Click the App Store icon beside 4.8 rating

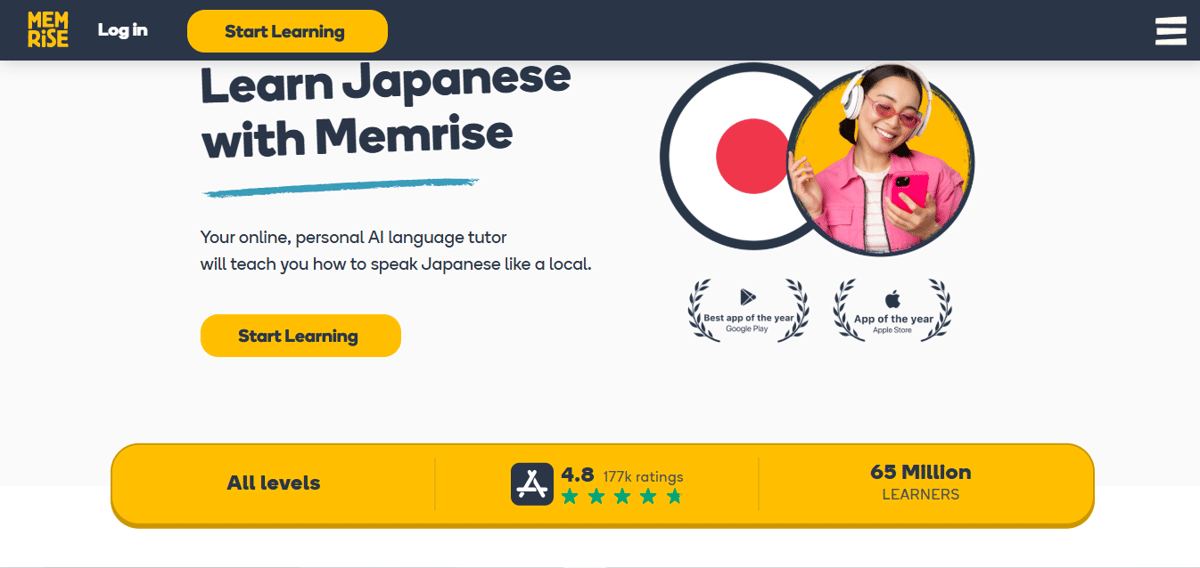point(532,483)
